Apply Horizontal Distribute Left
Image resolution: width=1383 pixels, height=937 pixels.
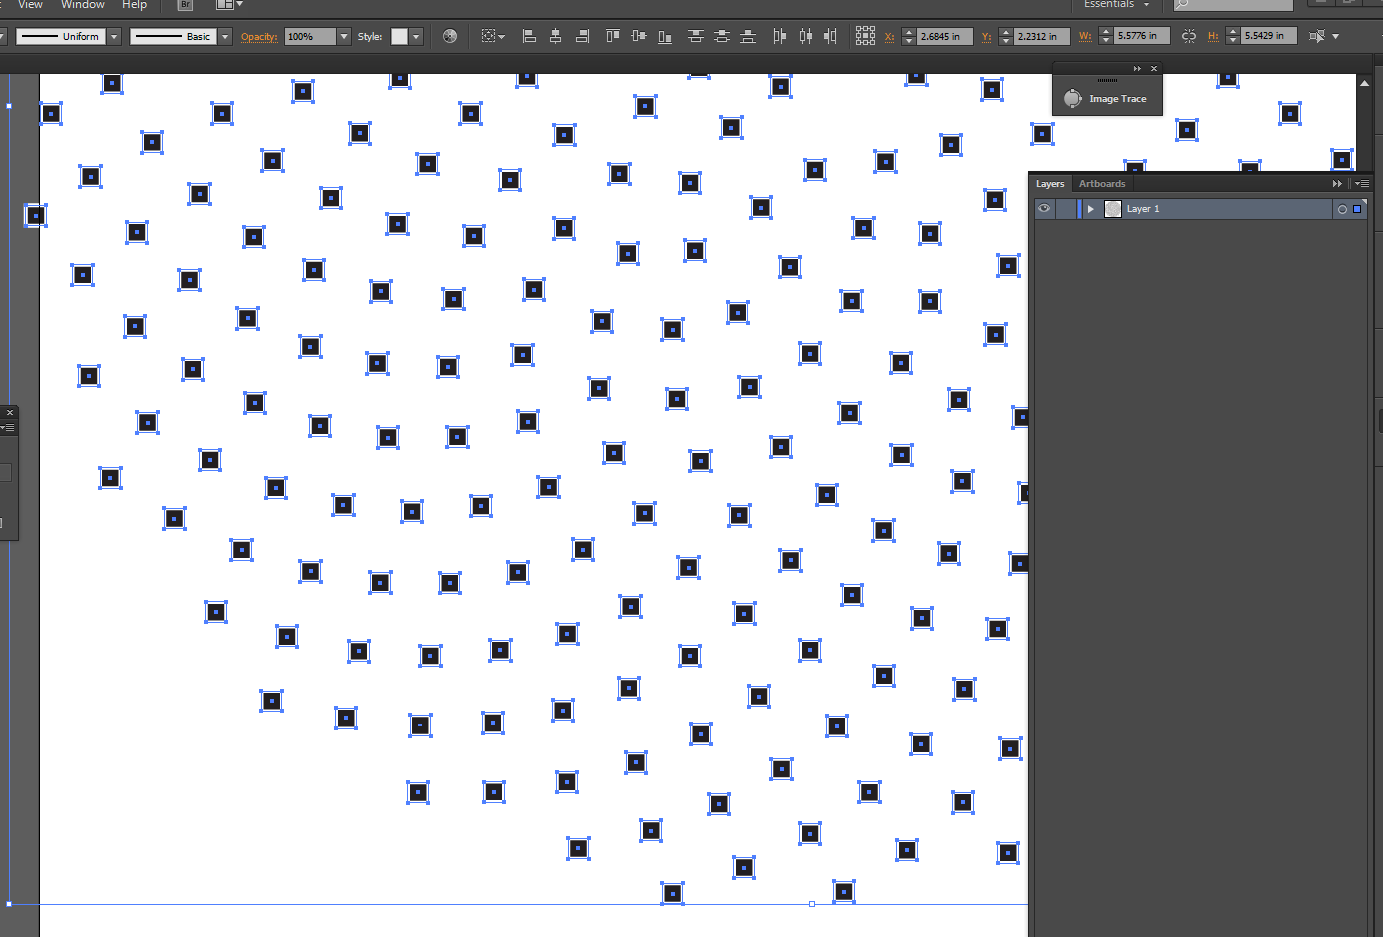point(779,36)
